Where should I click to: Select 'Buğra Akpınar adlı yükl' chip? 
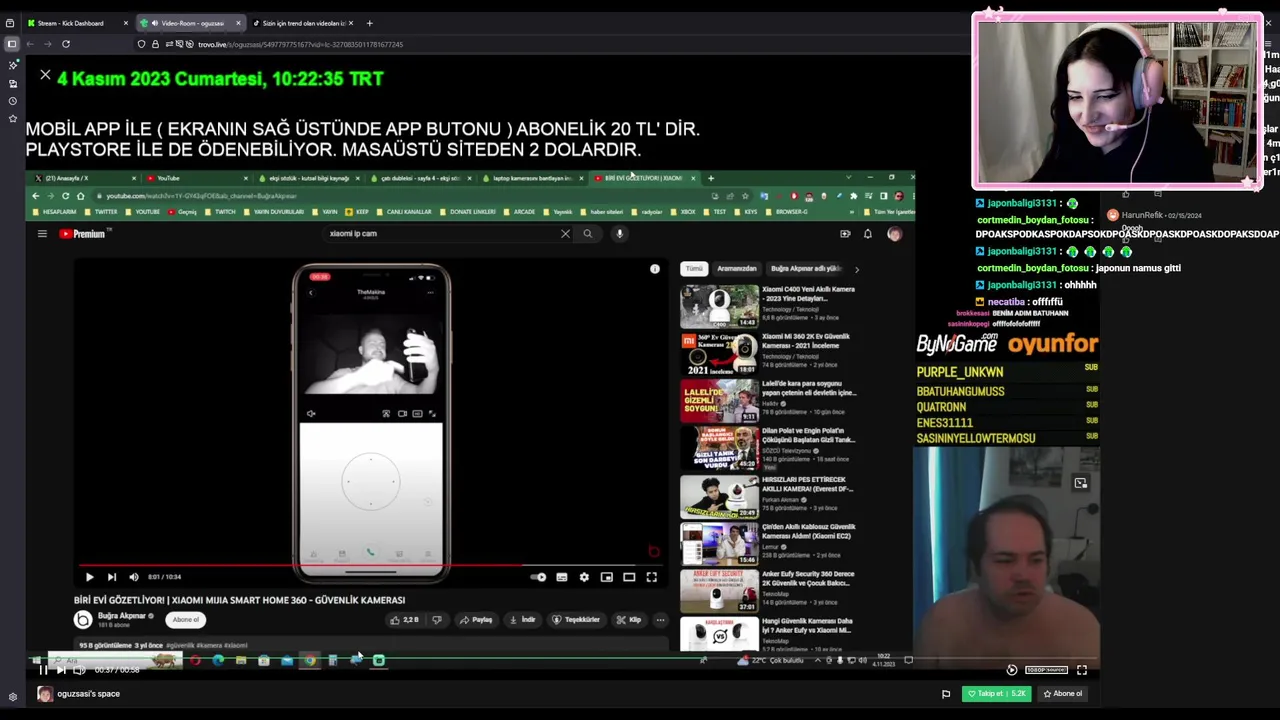pos(806,269)
